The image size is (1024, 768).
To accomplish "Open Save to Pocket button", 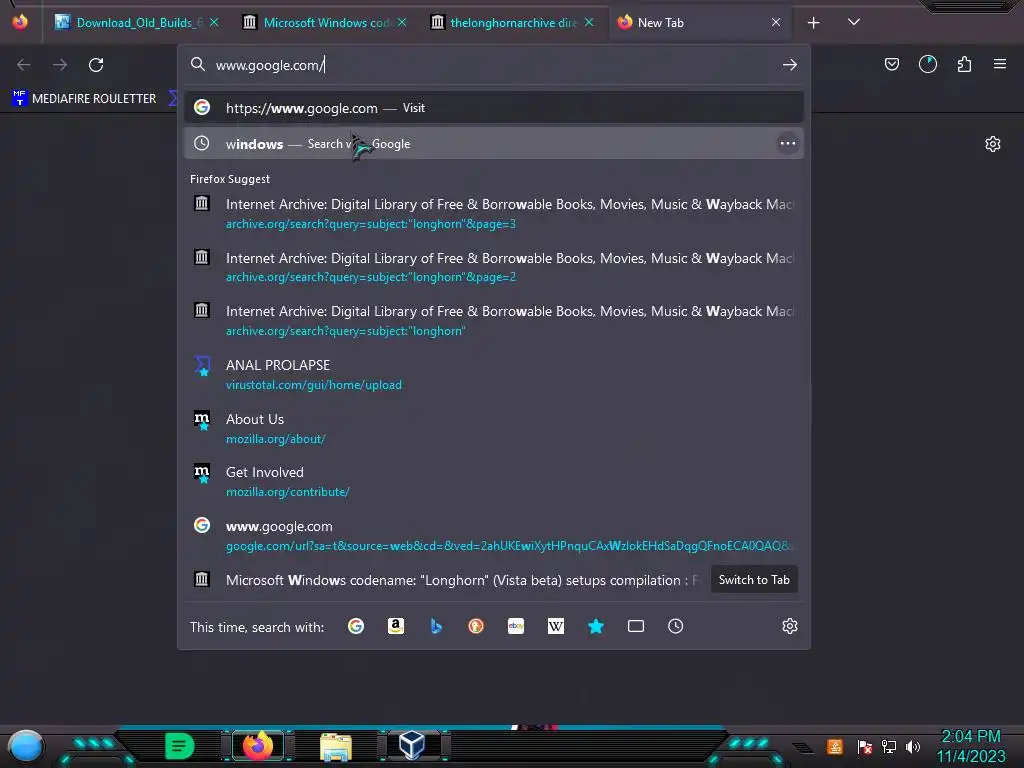I will 891,64.
